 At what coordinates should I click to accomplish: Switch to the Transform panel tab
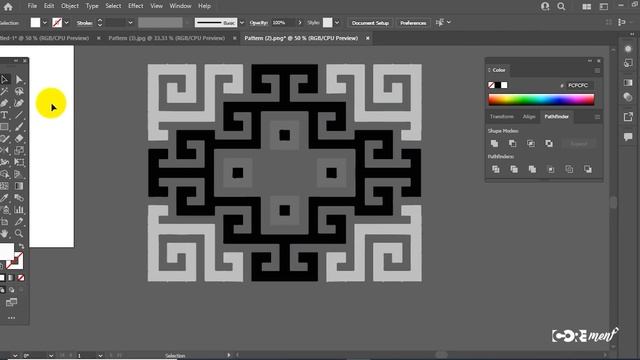(x=502, y=117)
